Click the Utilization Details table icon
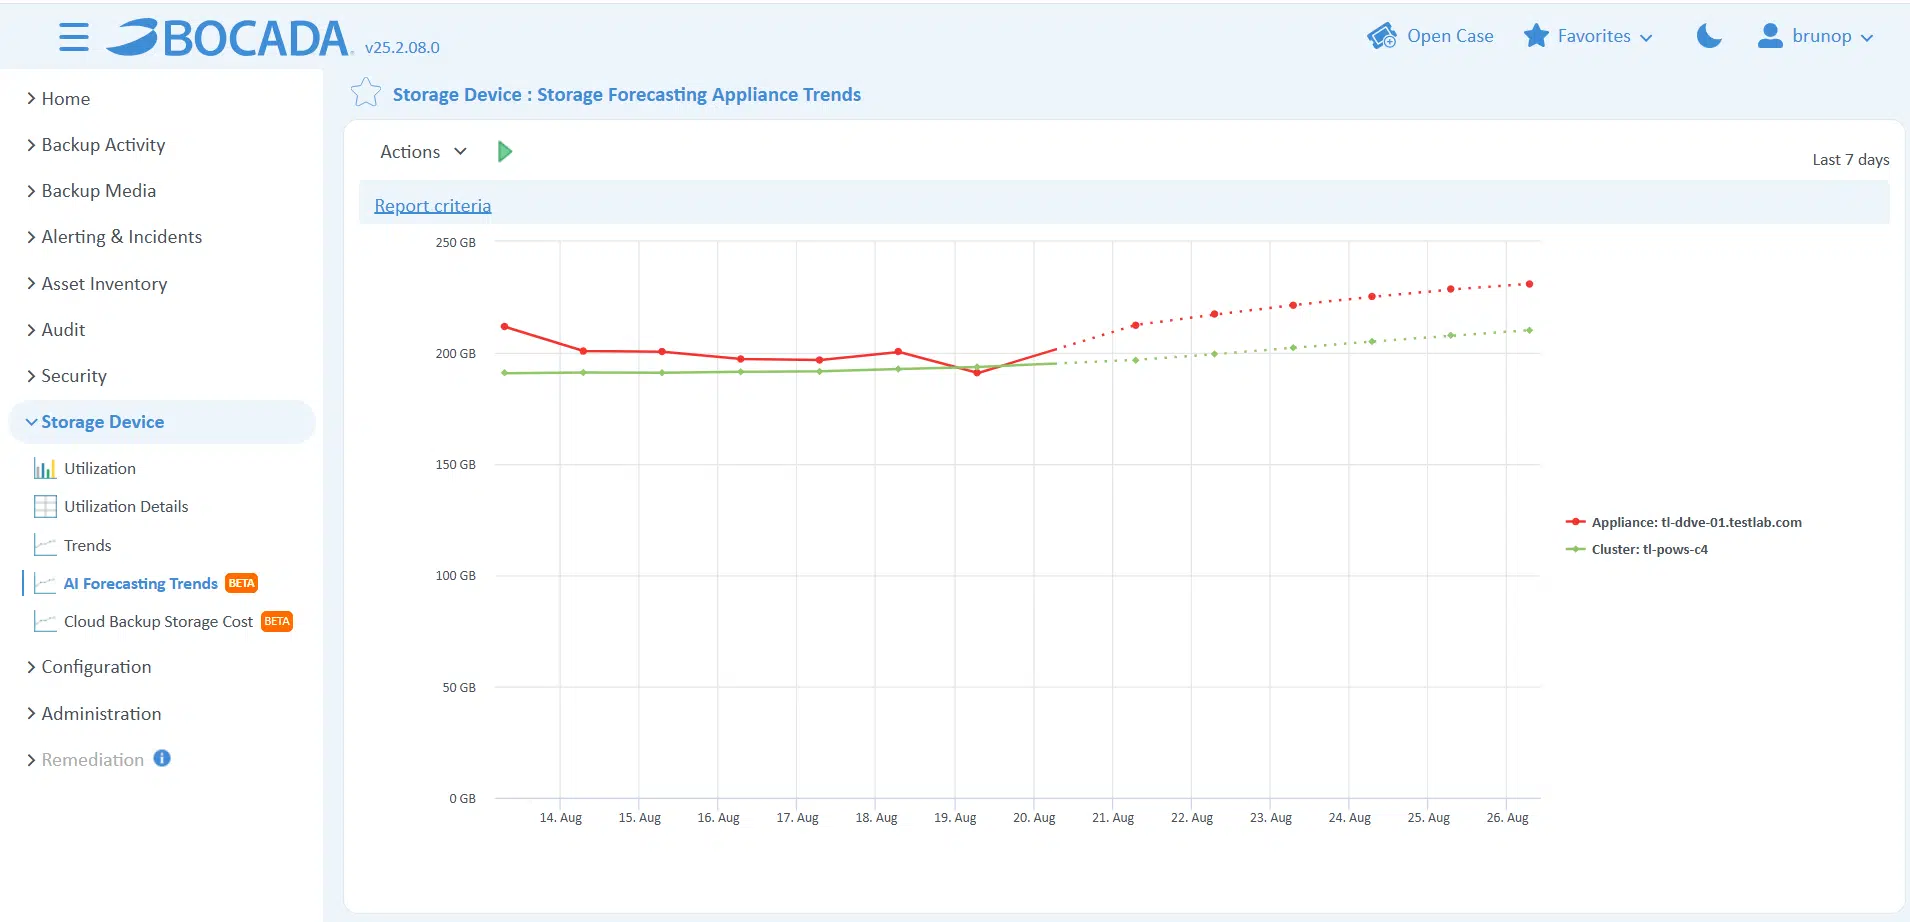 (x=45, y=506)
